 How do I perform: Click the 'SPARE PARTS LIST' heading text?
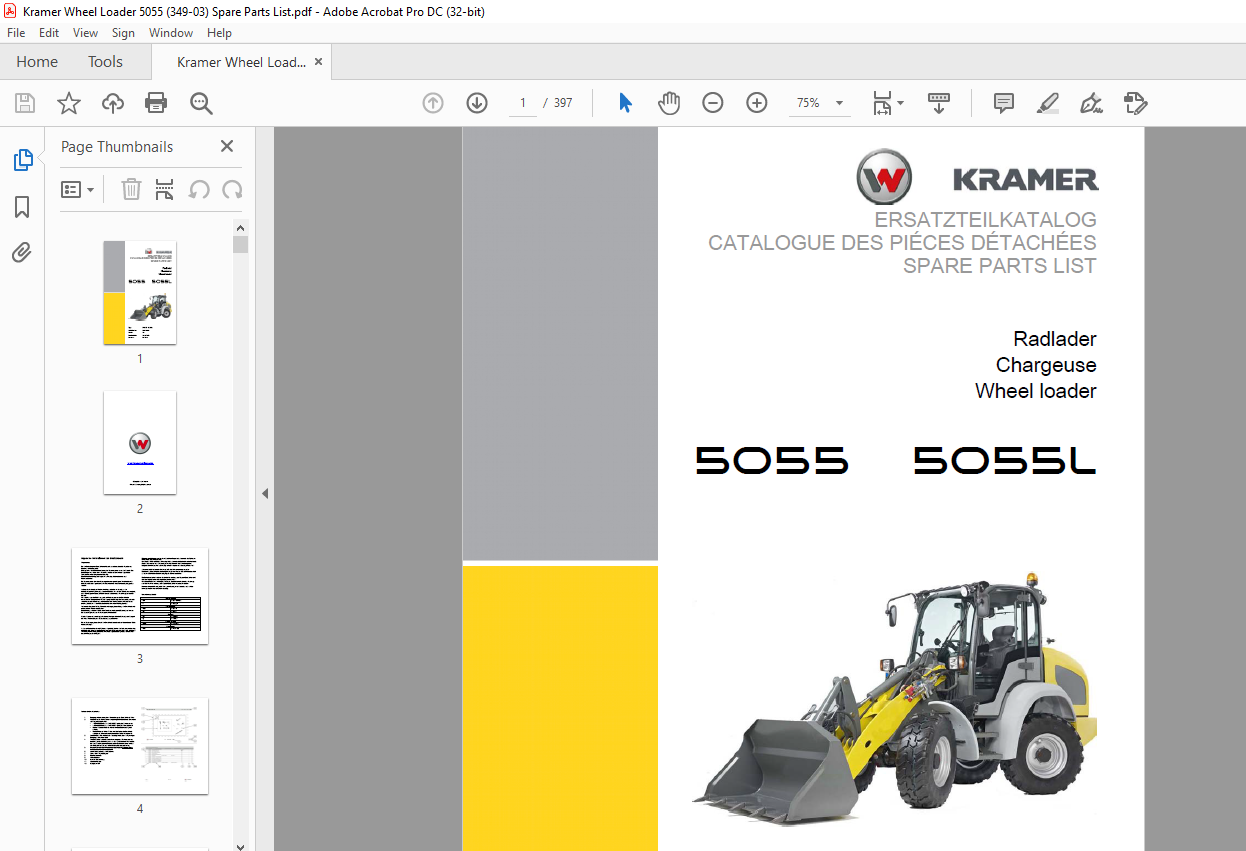[x=1000, y=266]
